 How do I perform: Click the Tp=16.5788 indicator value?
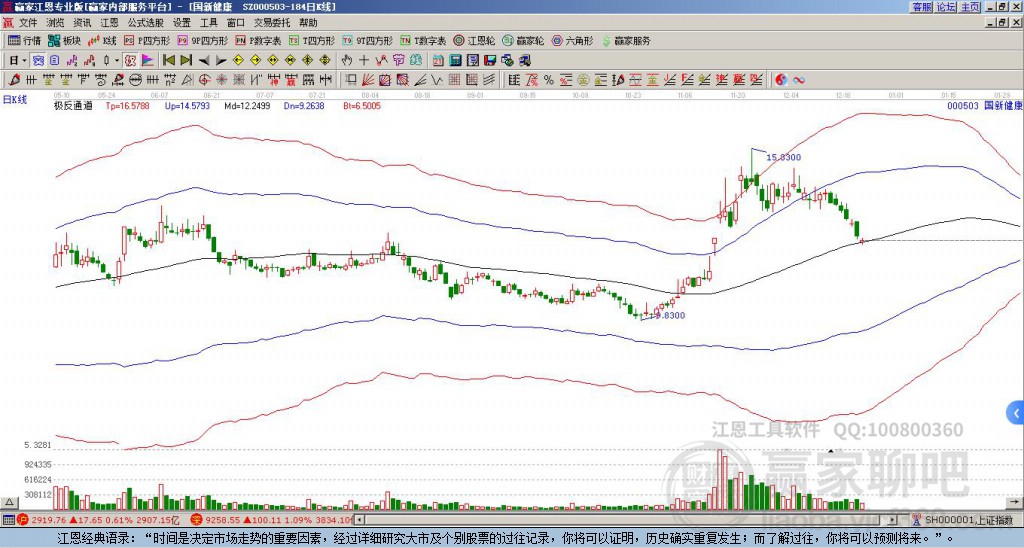(127, 106)
